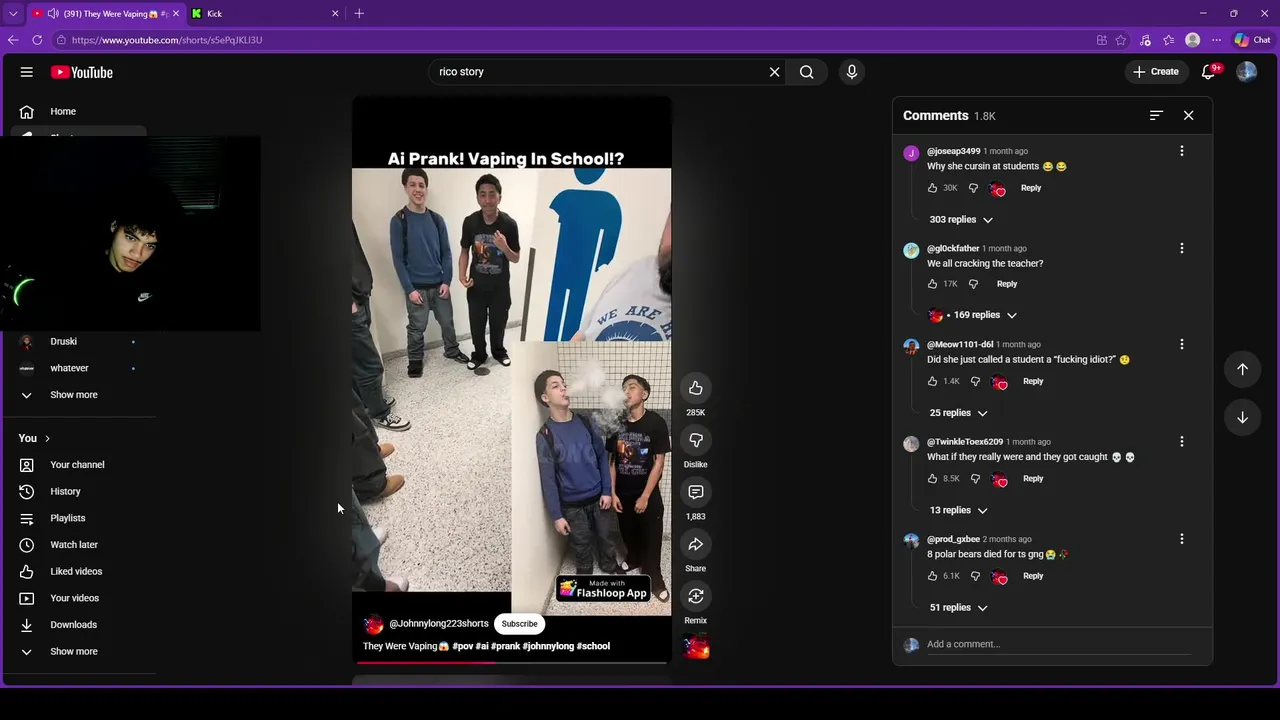The height and width of the screenshot is (720, 1280).
Task: Click the Create button
Action: click(x=1156, y=72)
